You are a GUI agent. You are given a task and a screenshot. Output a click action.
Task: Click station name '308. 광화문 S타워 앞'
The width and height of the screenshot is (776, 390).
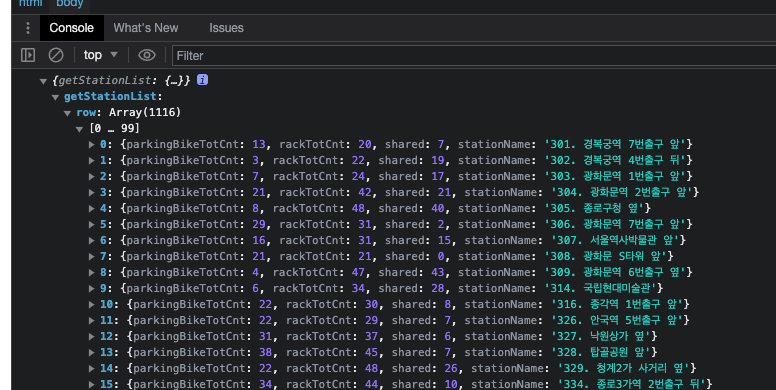[605, 256]
